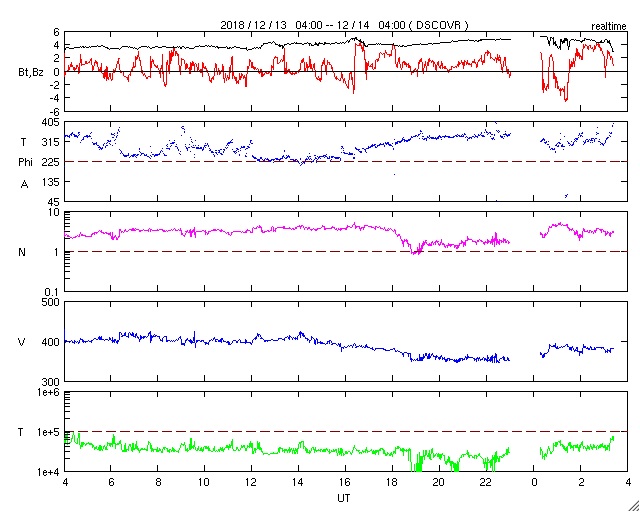Click the "1e+5" temperature tick
The width and height of the screenshot is (640, 512).
[x=48, y=432]
